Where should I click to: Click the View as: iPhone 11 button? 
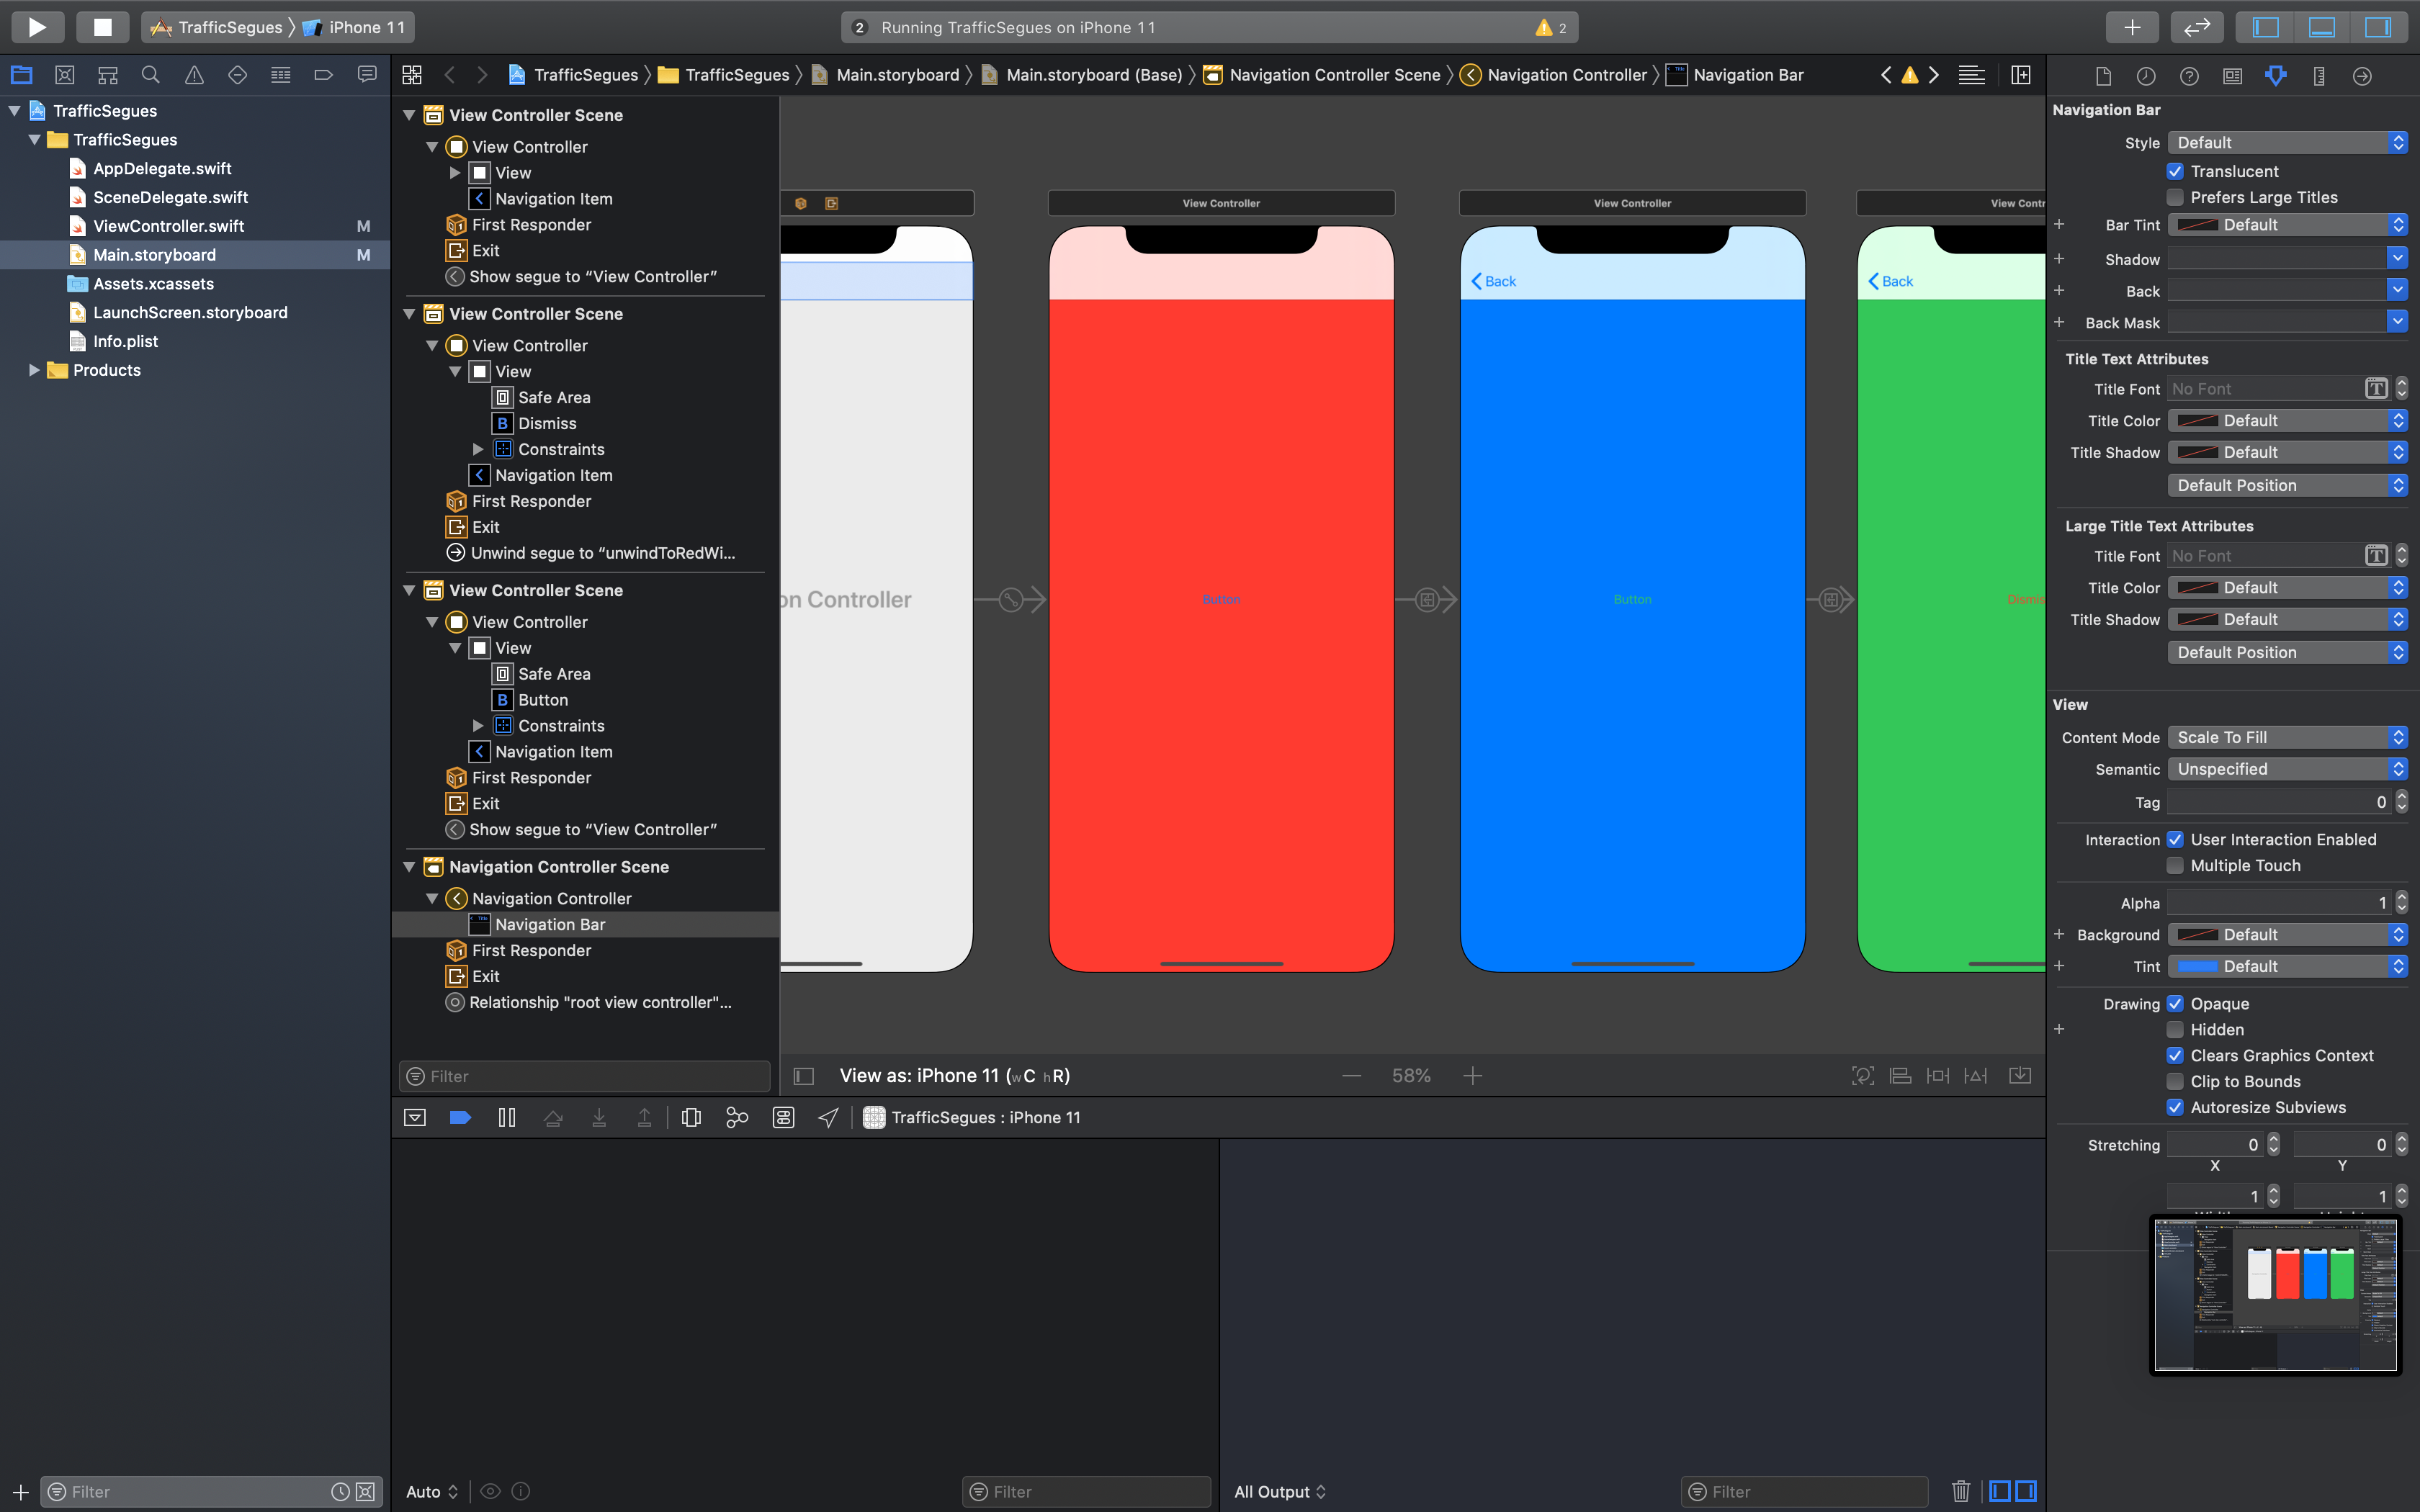pos(954,1076)
